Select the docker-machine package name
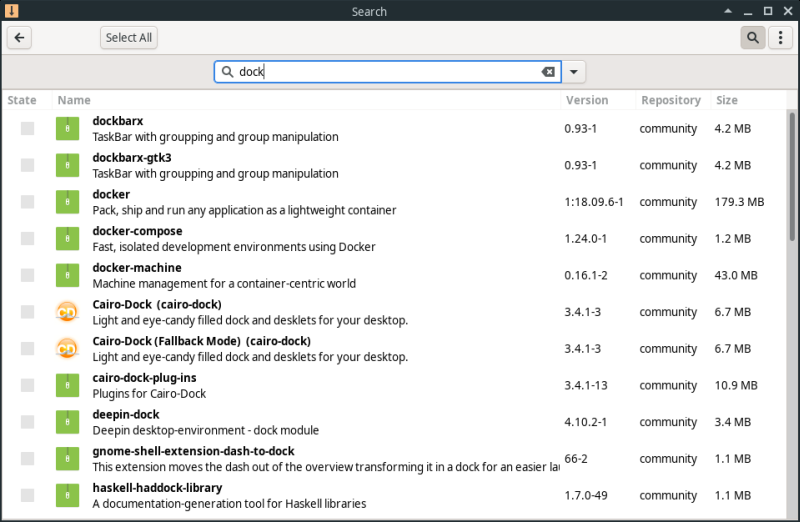The width and height of the screenshot is (800, 522). pyautogui.click(x=137, y=268)
